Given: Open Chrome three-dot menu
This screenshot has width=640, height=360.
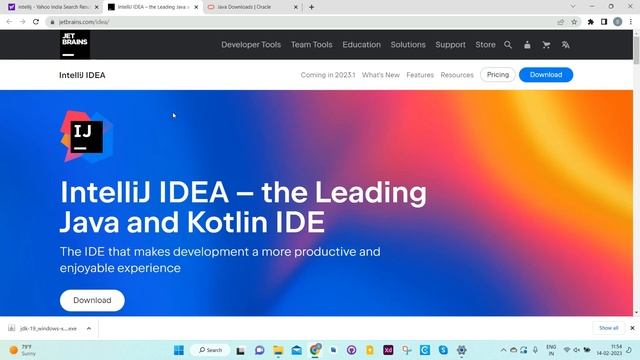Looking at the screenshot, I should click(x=631, y=22).
